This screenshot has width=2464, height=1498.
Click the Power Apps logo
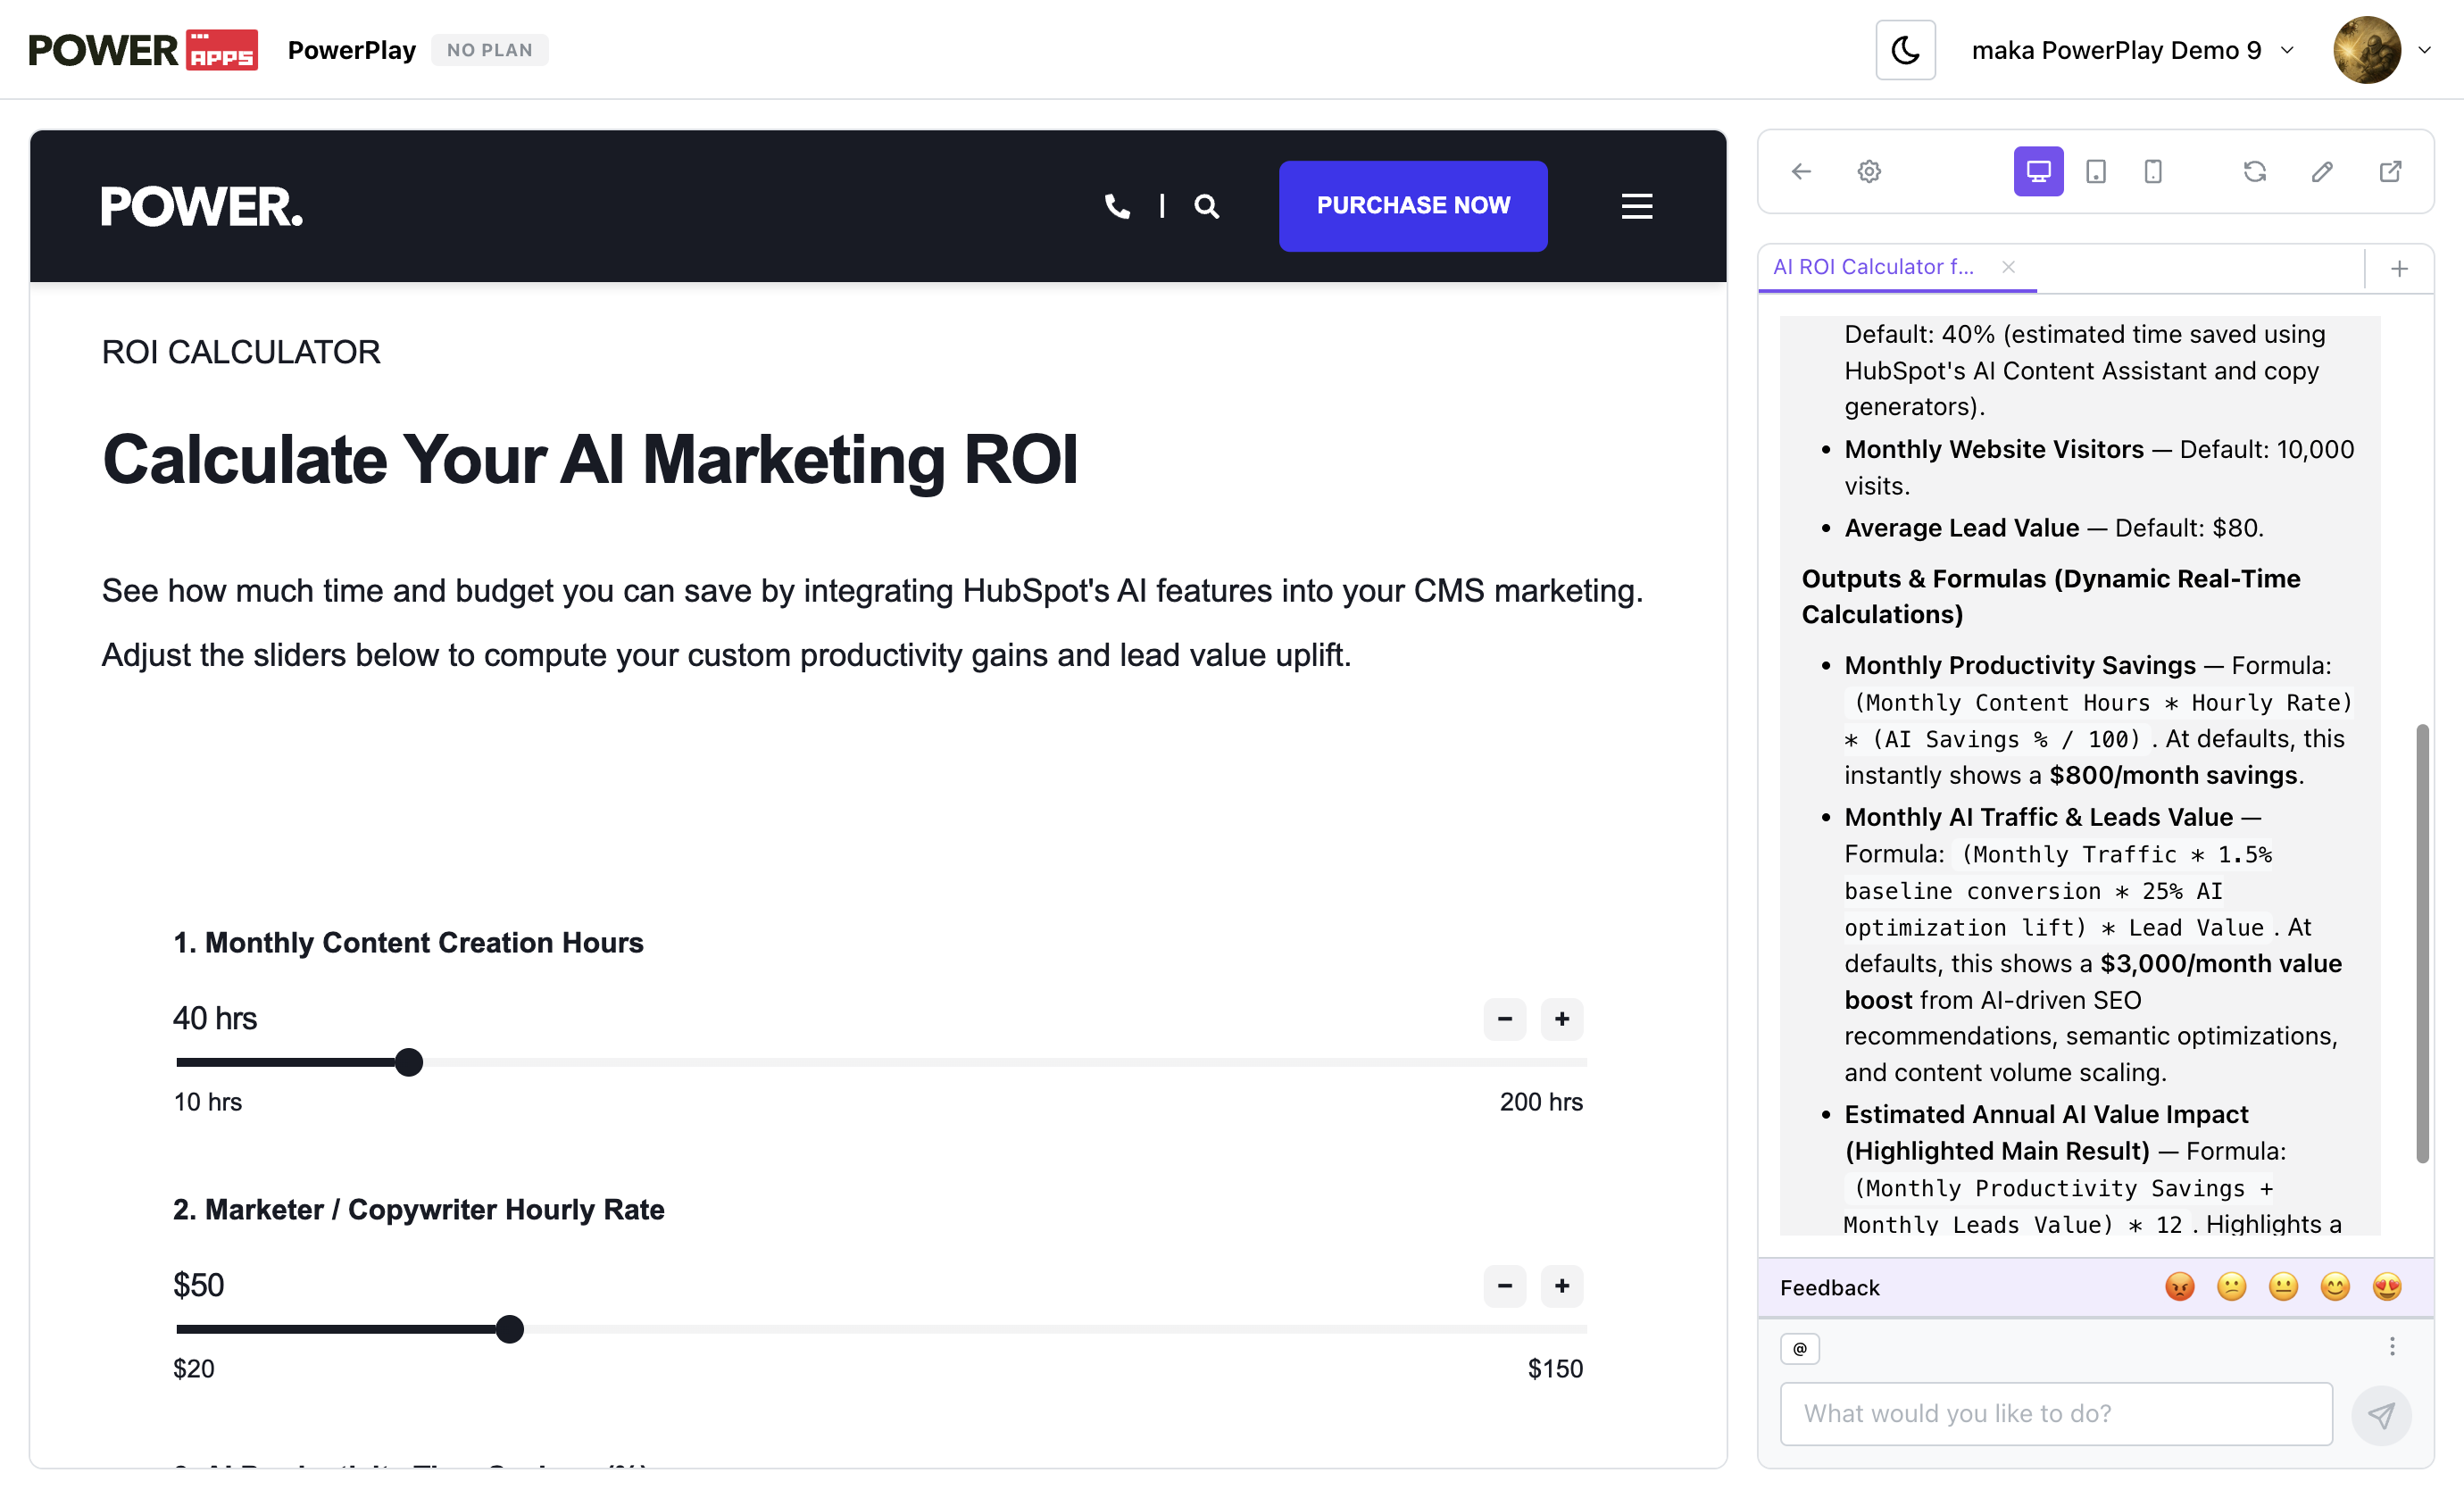click(143, 50)
